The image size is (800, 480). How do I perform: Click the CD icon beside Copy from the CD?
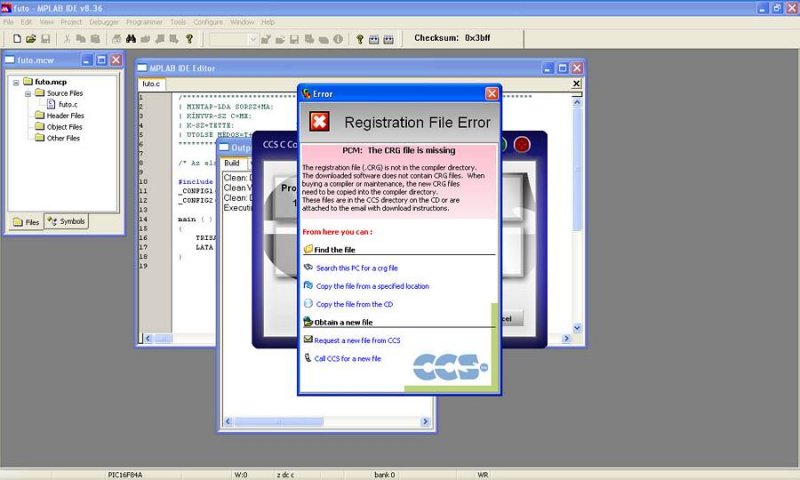(308, 303)
